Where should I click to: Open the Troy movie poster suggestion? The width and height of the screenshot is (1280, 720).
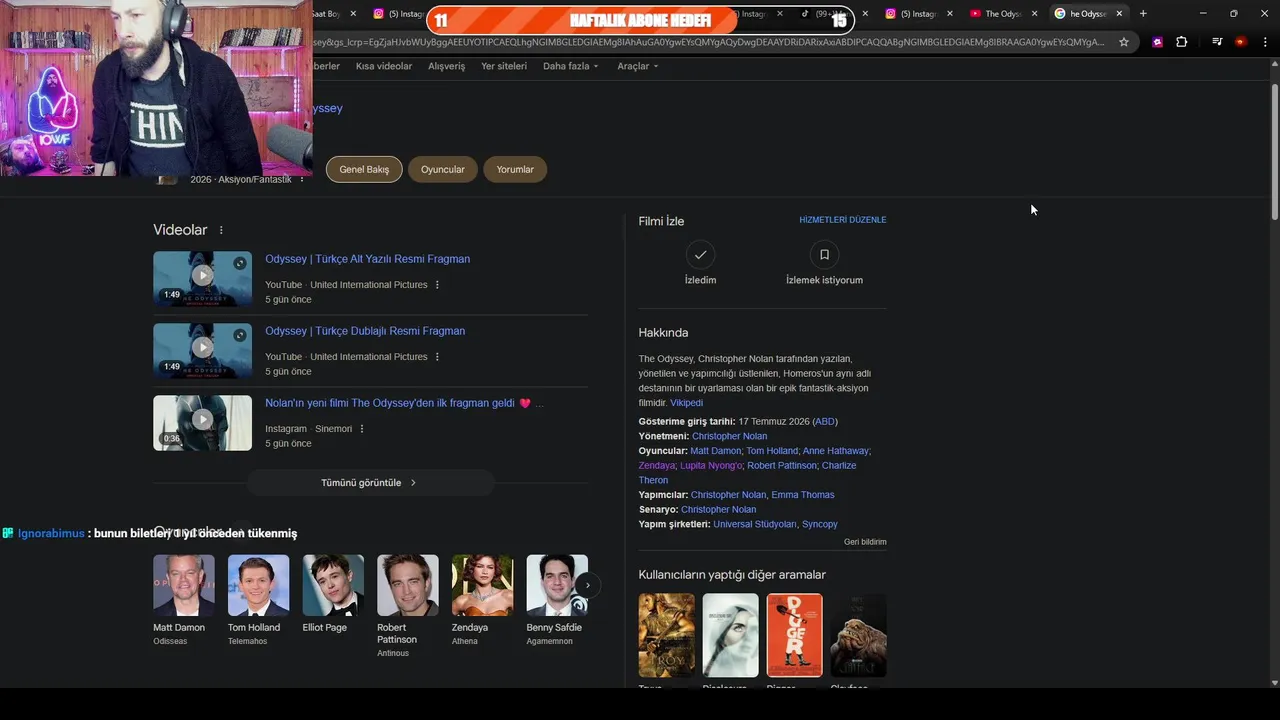pyautogui.click(x=667, y=635)
